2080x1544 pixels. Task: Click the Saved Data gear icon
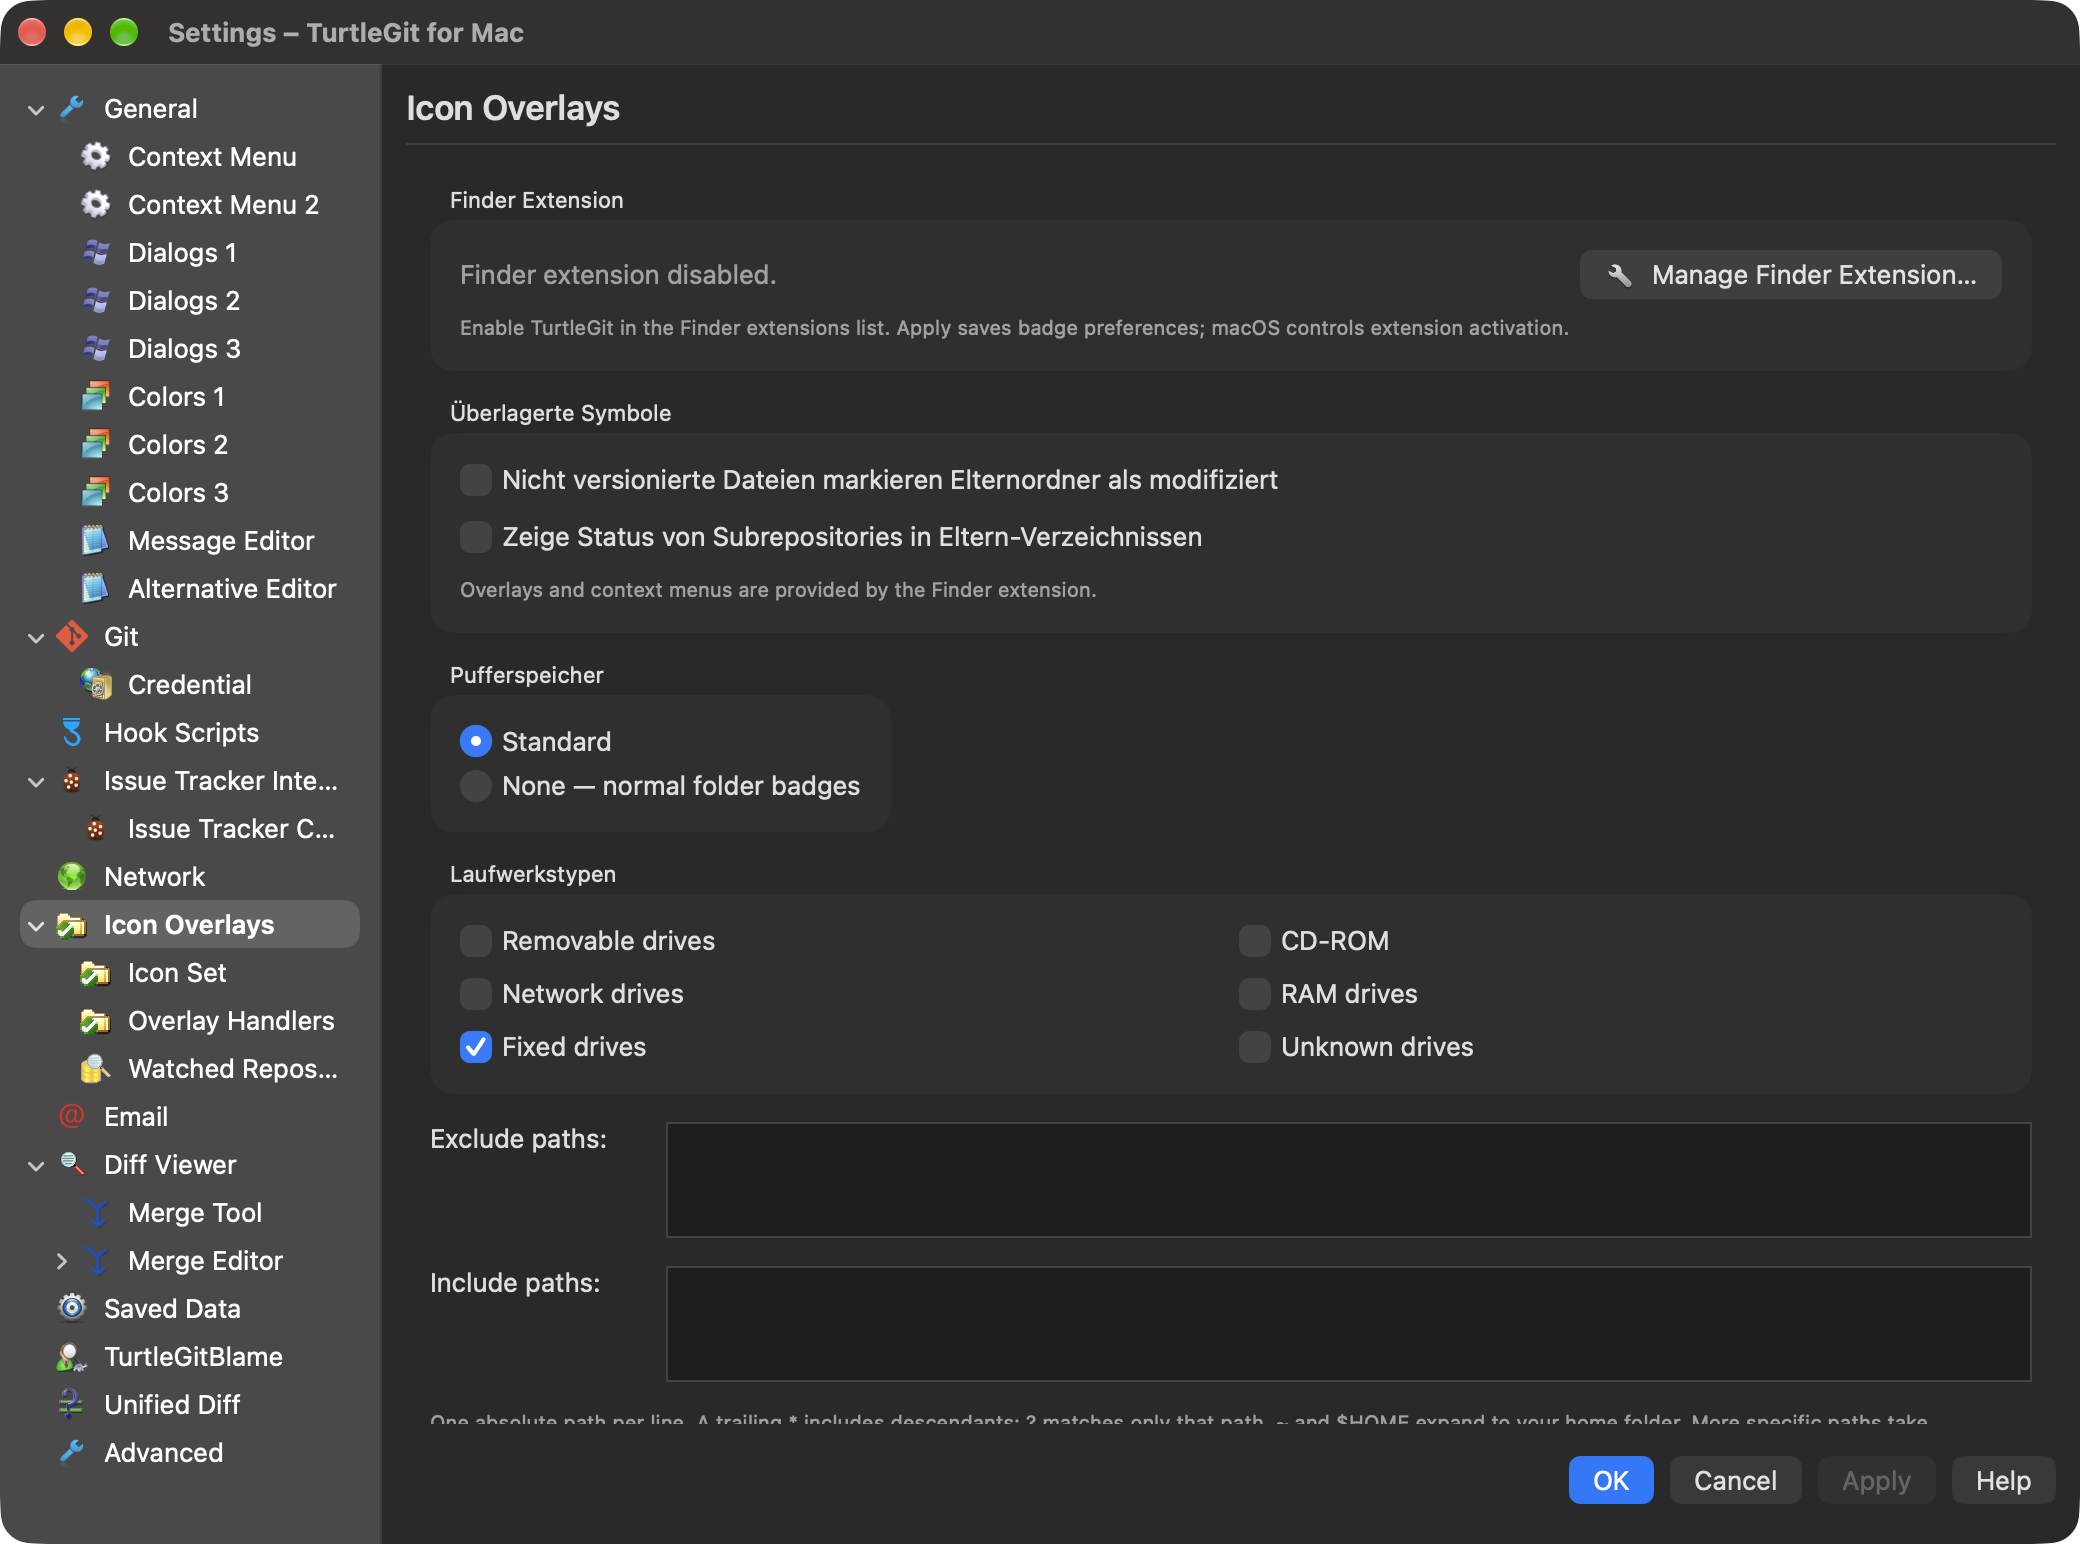point(72,1308)
